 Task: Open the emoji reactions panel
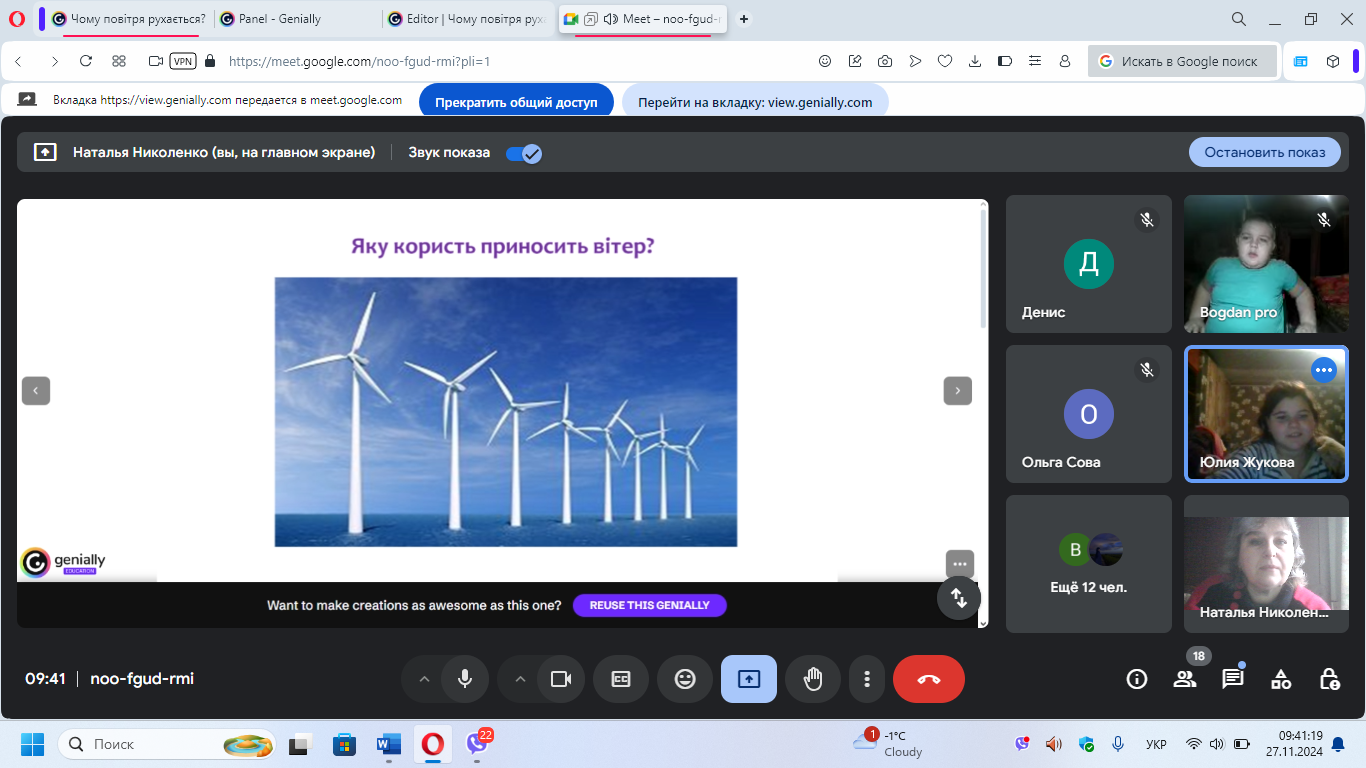685,679
